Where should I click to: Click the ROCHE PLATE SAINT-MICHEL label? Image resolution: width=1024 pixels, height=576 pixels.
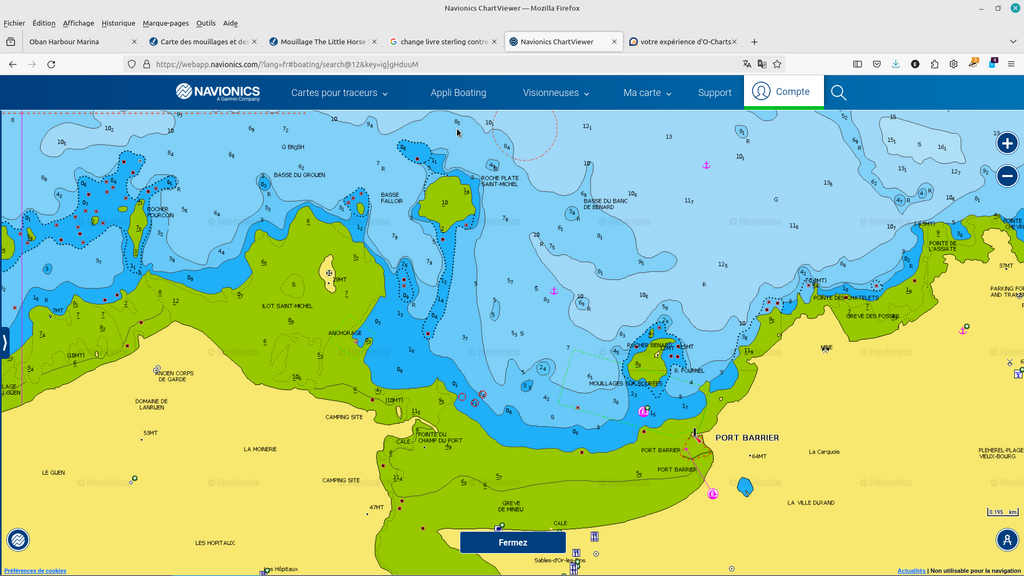[500, 181]
